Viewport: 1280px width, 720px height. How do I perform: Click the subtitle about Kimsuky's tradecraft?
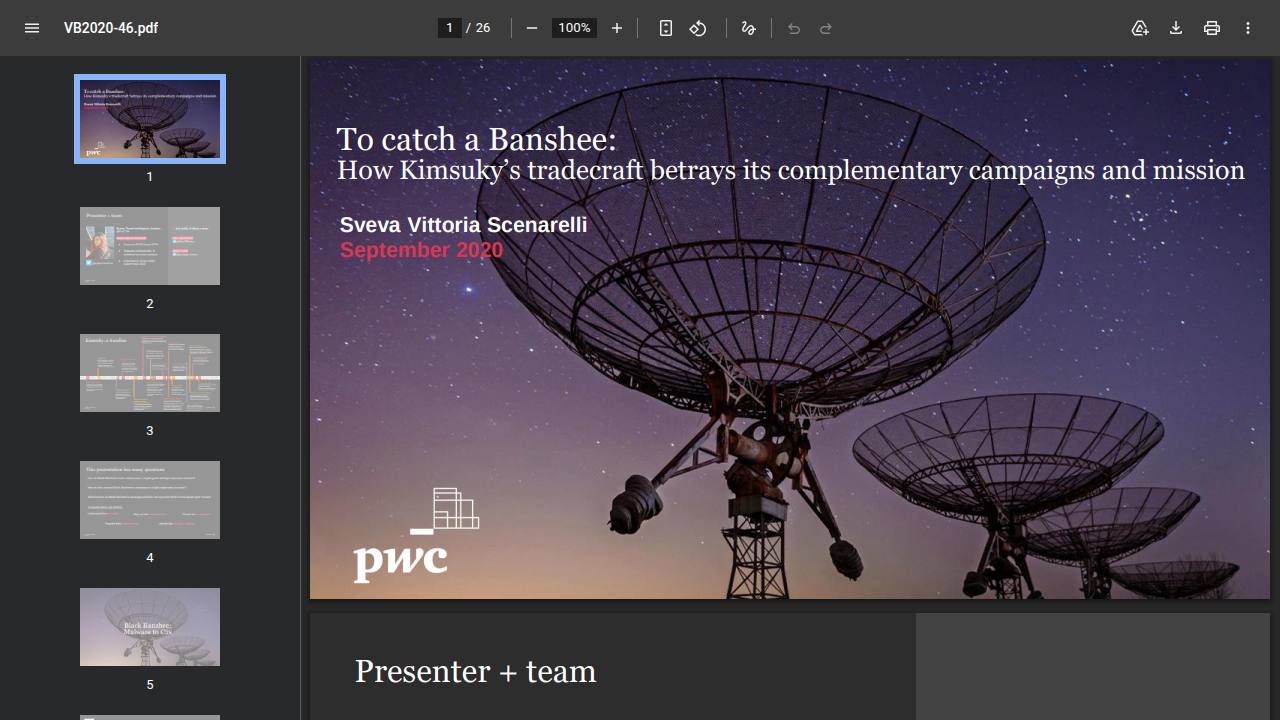coord(791,170)
